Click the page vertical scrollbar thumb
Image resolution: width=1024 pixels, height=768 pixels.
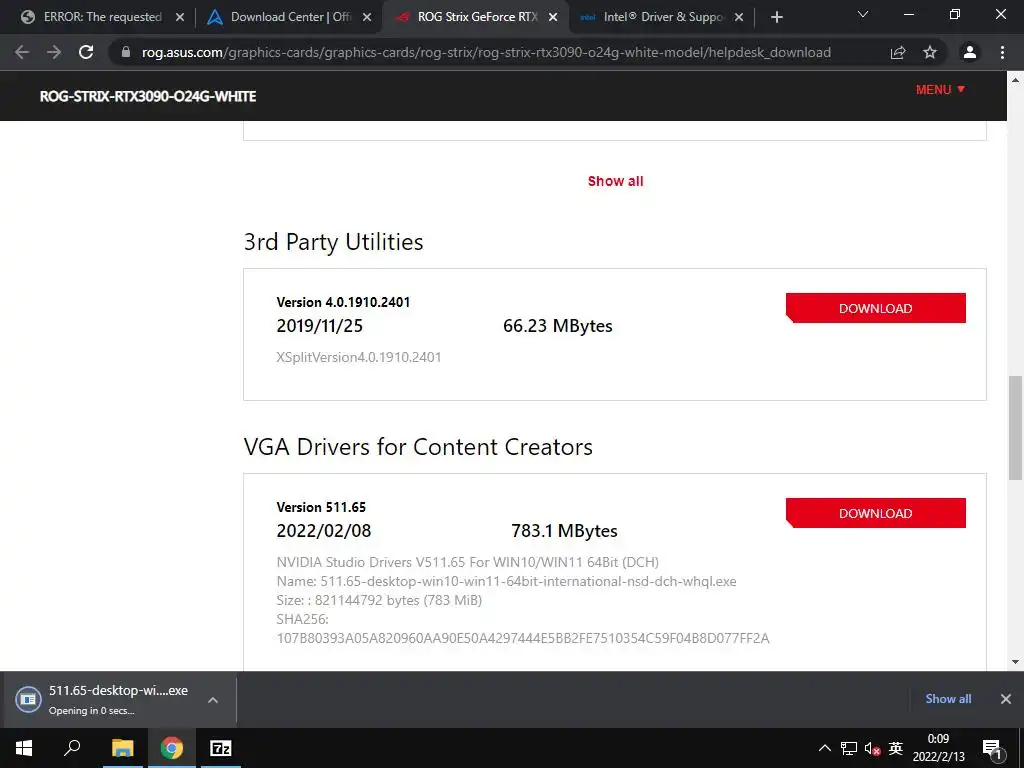(x=1015, y=428)
